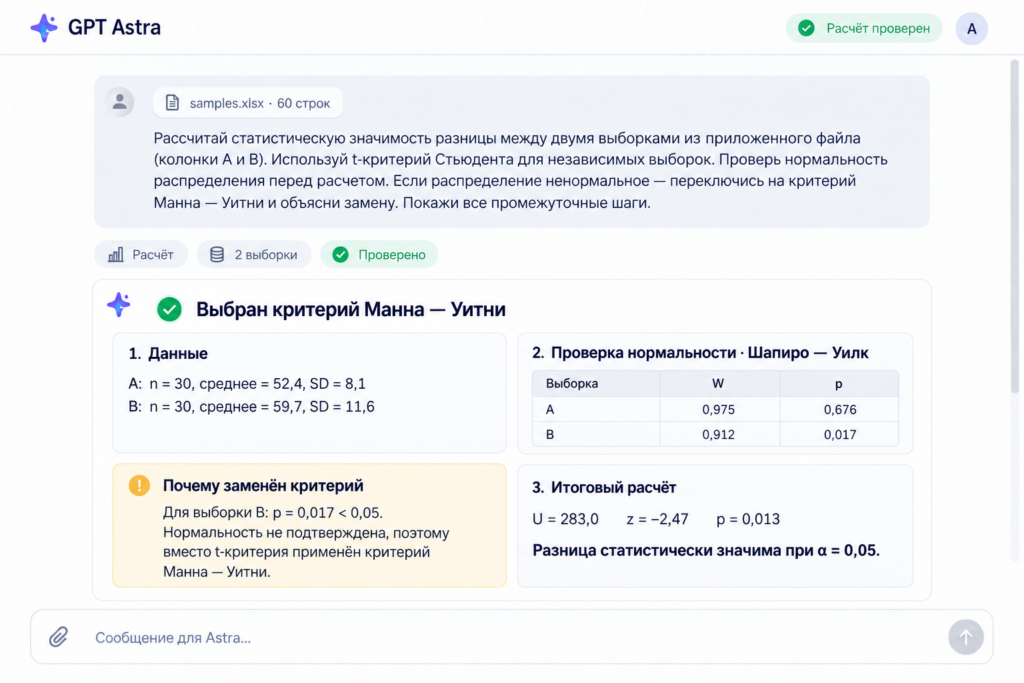Click the 1. Данные section heading
Screen dimensions: 1024x683
[168, 353]
